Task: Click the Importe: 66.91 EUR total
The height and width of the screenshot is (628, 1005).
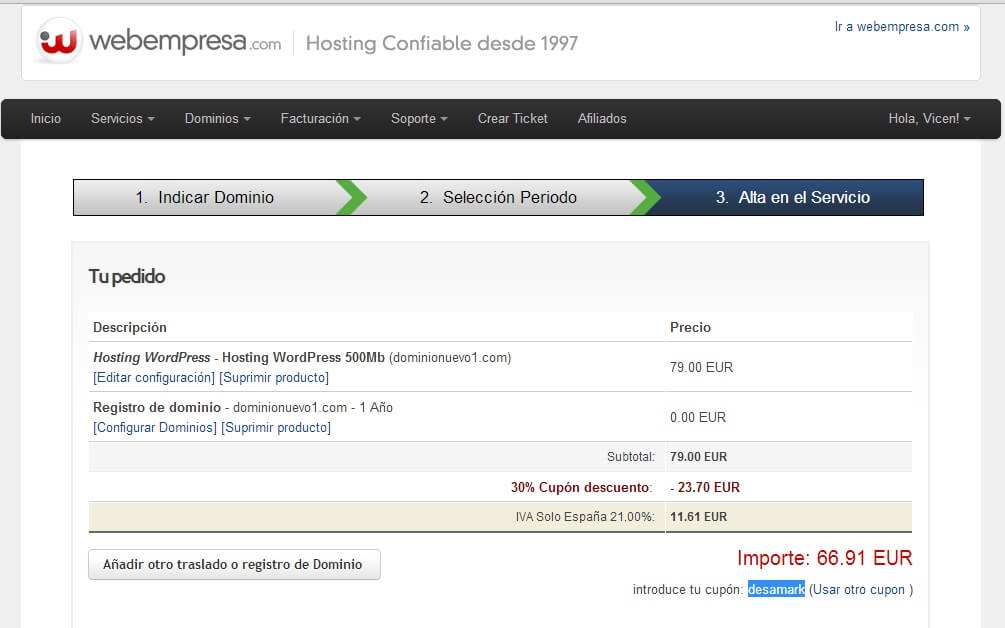Action: point(825,558)
